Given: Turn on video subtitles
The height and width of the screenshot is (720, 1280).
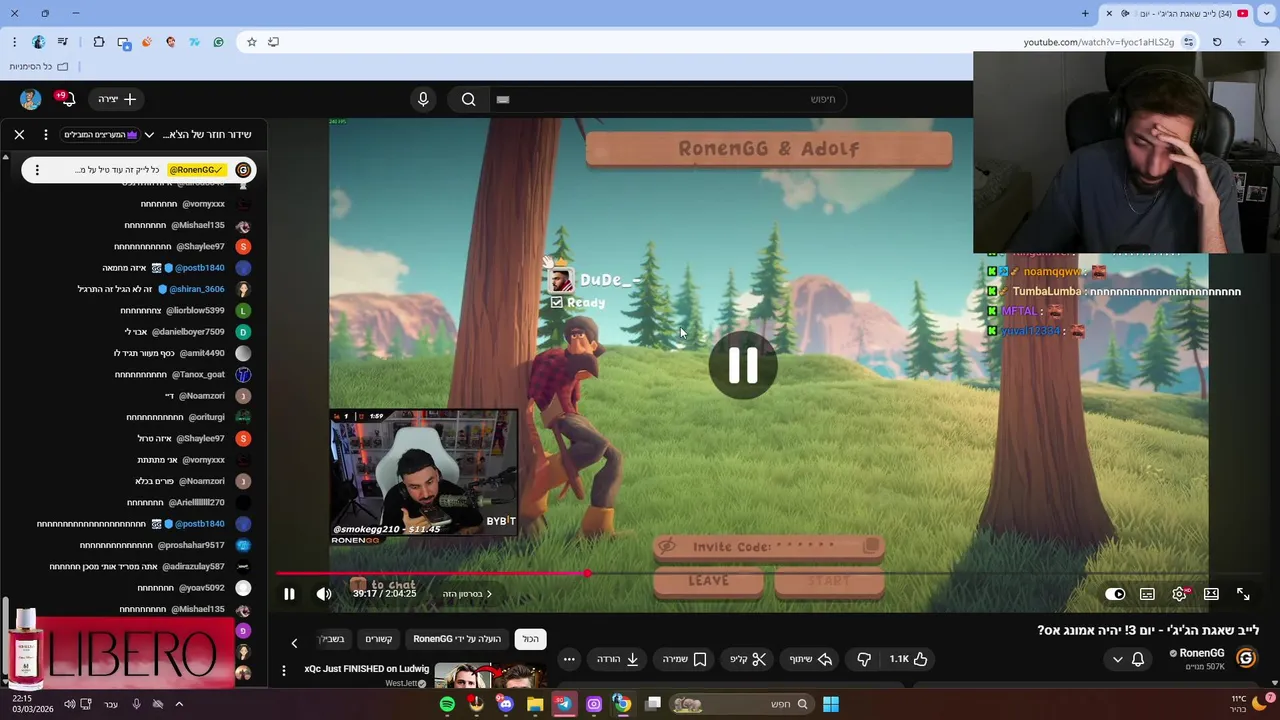Looking at the screenshot, I should pyautogui.click(x=1147, y=594).
